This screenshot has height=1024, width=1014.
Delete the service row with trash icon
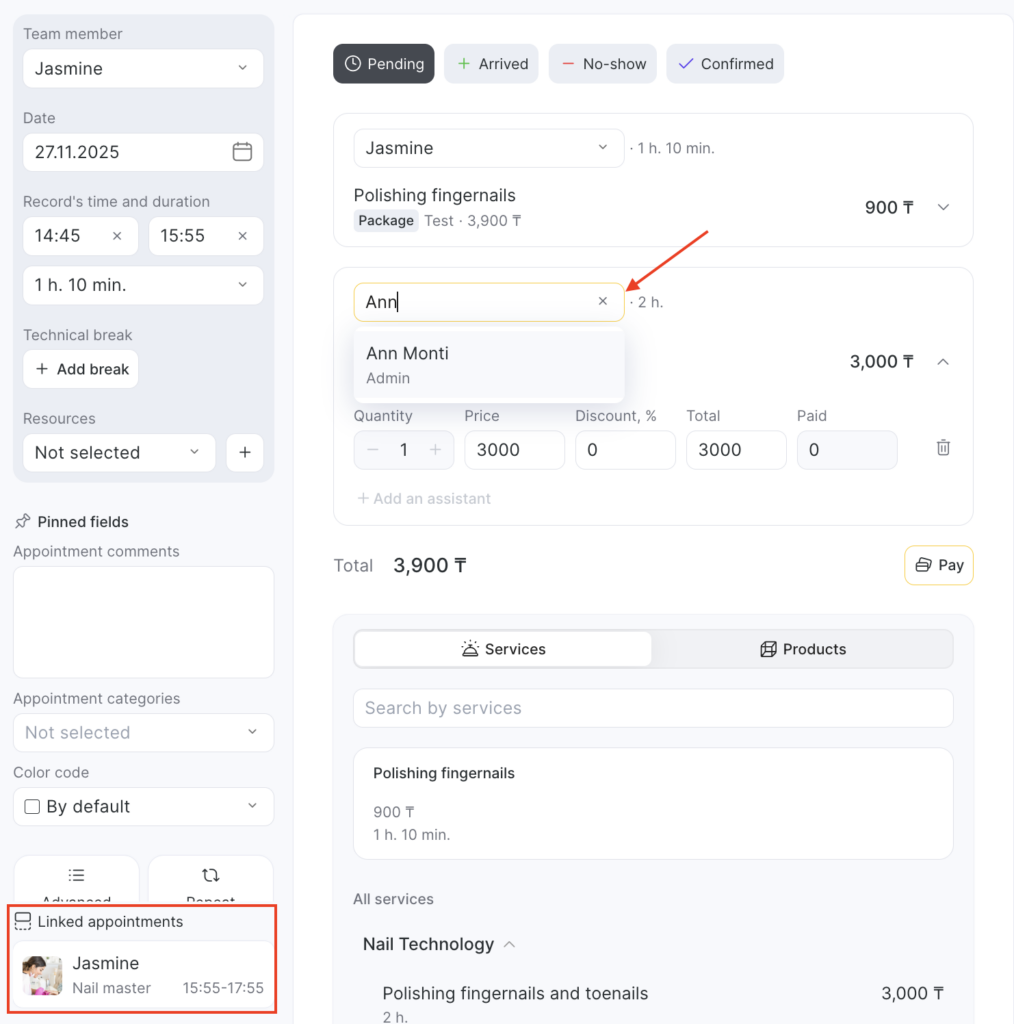tap(943, 448)
